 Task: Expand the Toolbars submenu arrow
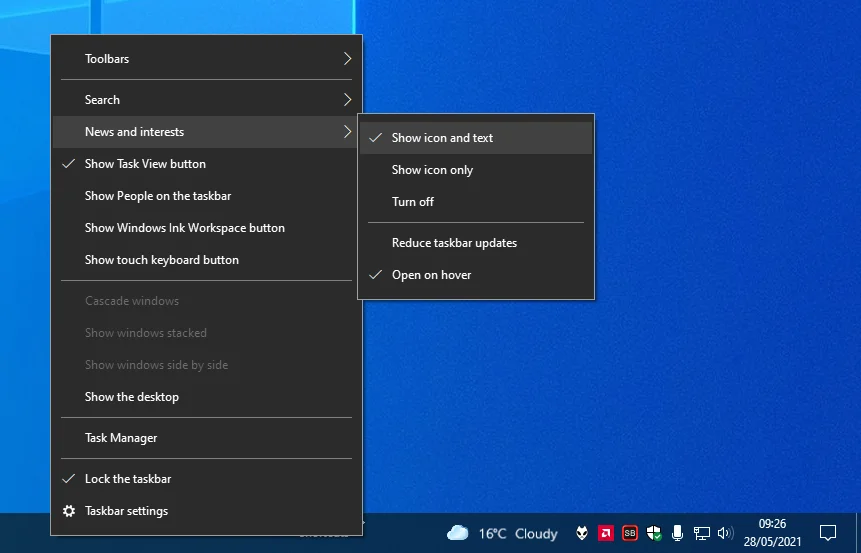click(347, 59)
